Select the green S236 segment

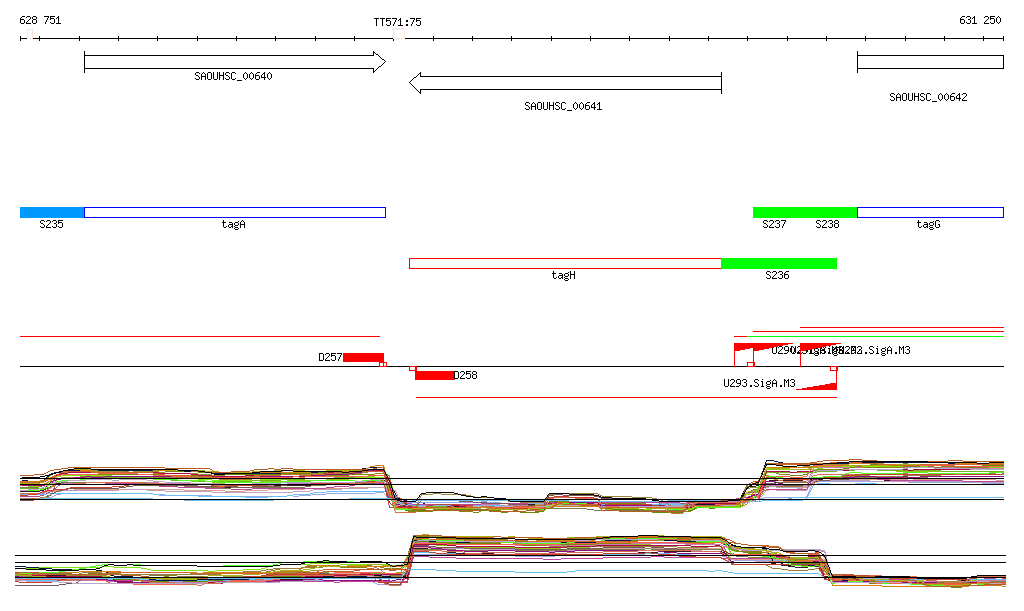pyautogui.click(x=778, y=263)
